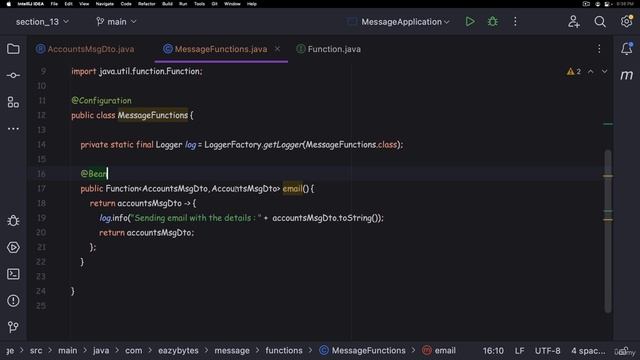This screenshot has width=640, height=360.
Task: Open editor tabs options vertical dots
Action: pyautogui.click(x=599, y=49)
